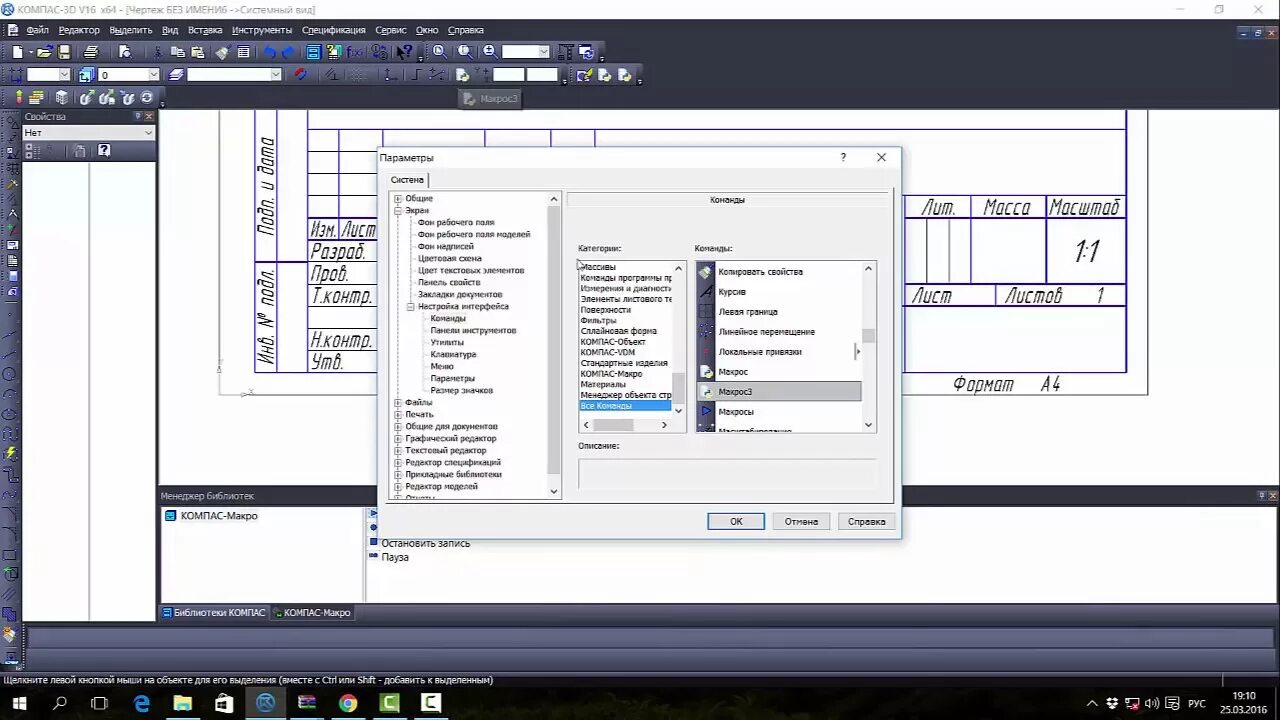Screen dimensions: 1280x720
Task: Expand the Текстовый редактор tree node
Action: coord(398,451)
